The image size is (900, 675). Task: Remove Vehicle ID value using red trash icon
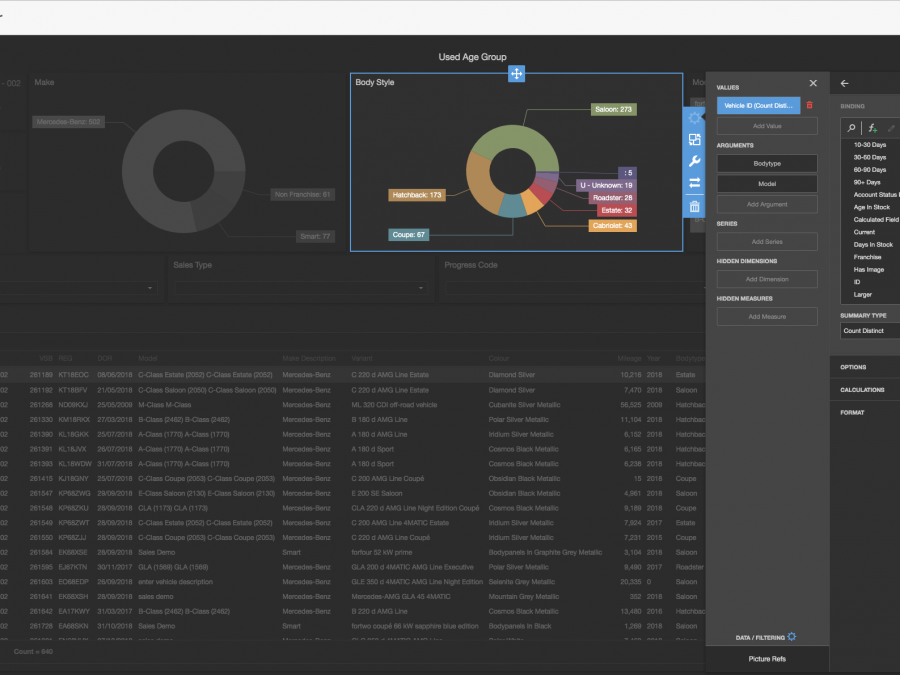point(808,104)
